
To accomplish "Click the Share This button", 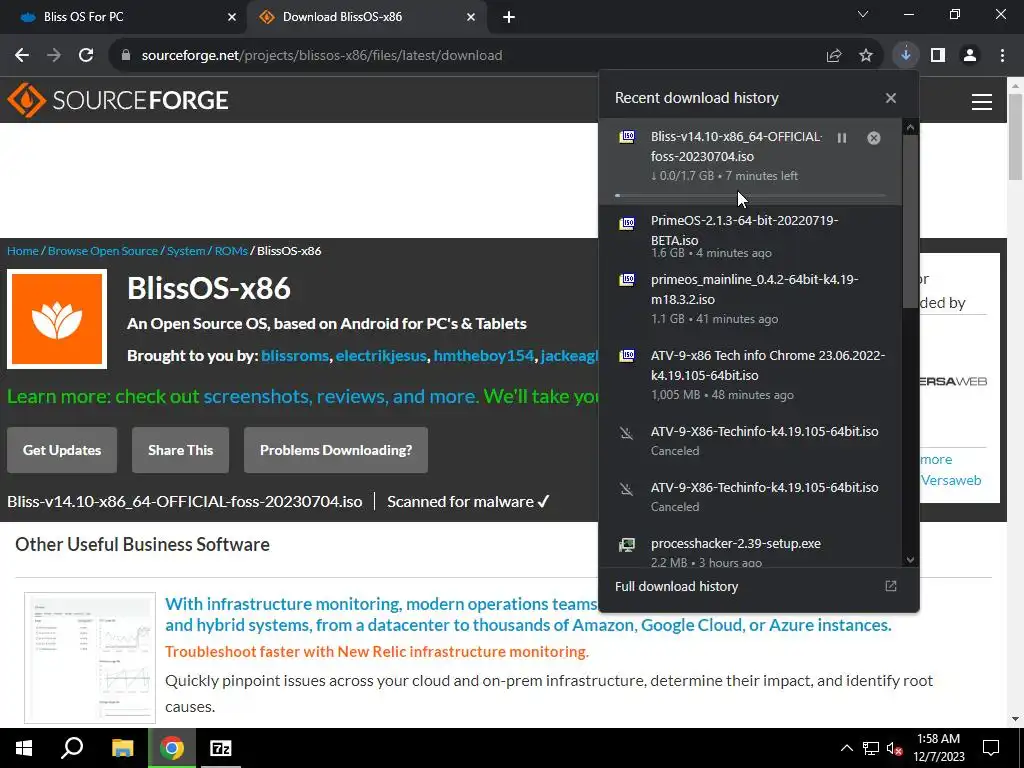I will 180,450.
